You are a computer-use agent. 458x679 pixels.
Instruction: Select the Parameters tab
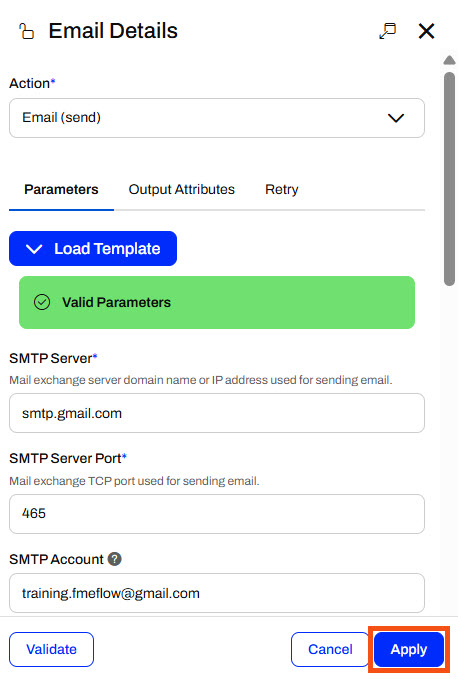click(x=61, y=189)
